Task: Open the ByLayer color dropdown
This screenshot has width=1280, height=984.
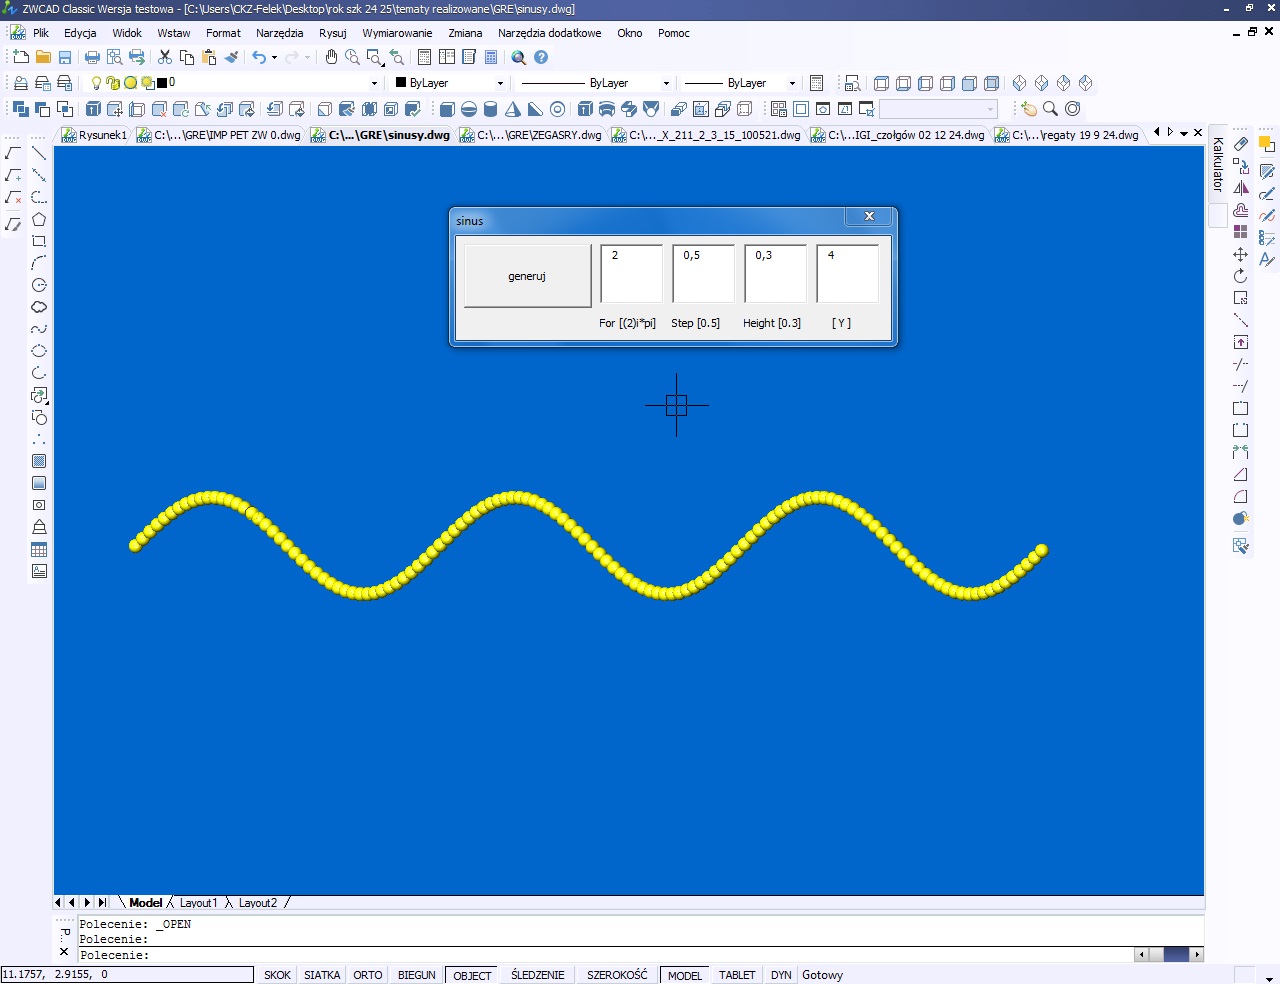Action: [500, 83]
